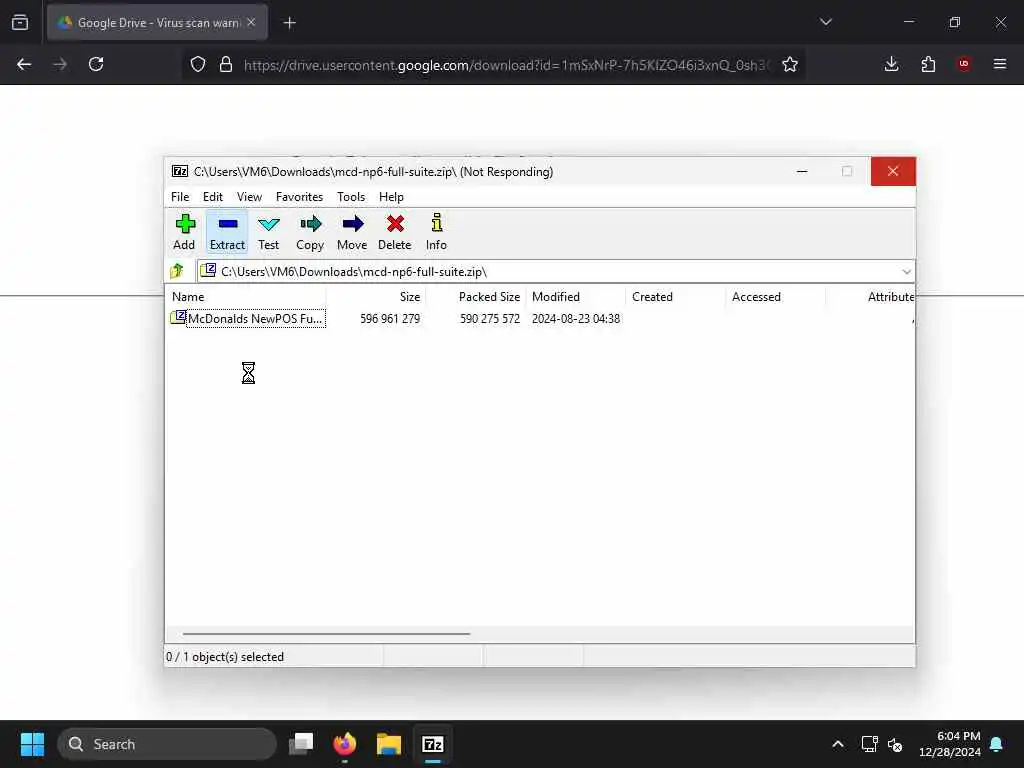The width and height of the screenshot is (1024, 768).
Task: Click the modified date 2024-08-23 04:38
Action: click(x=575, y=319)
